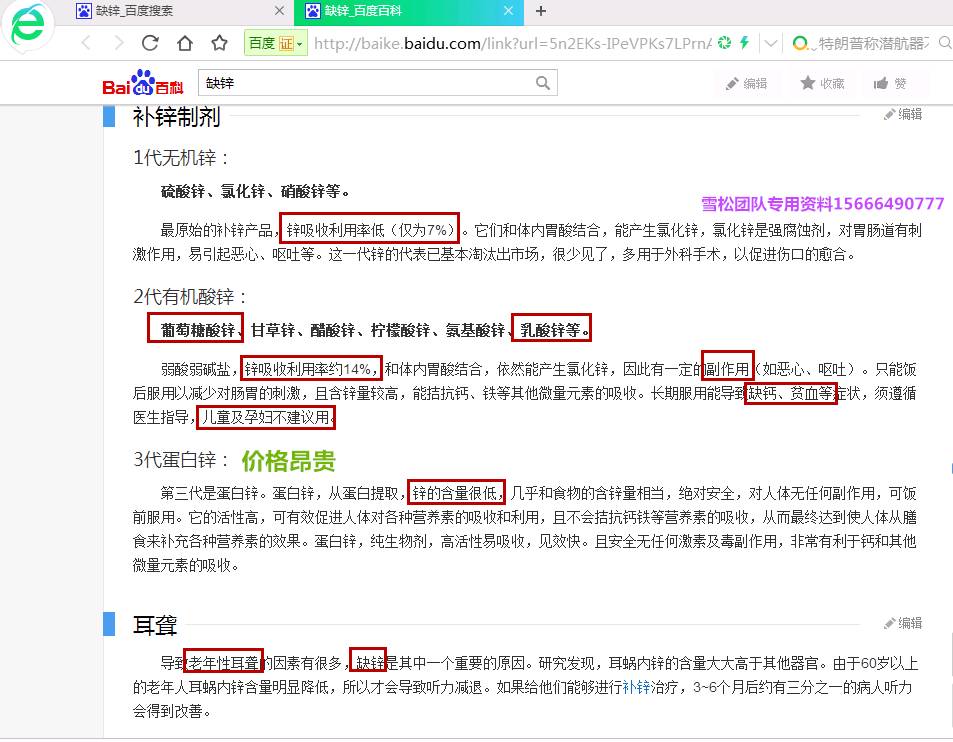The image size is (953, 742).
Task: Click the green lightning speed-mode icon
Action: (743, 43)
